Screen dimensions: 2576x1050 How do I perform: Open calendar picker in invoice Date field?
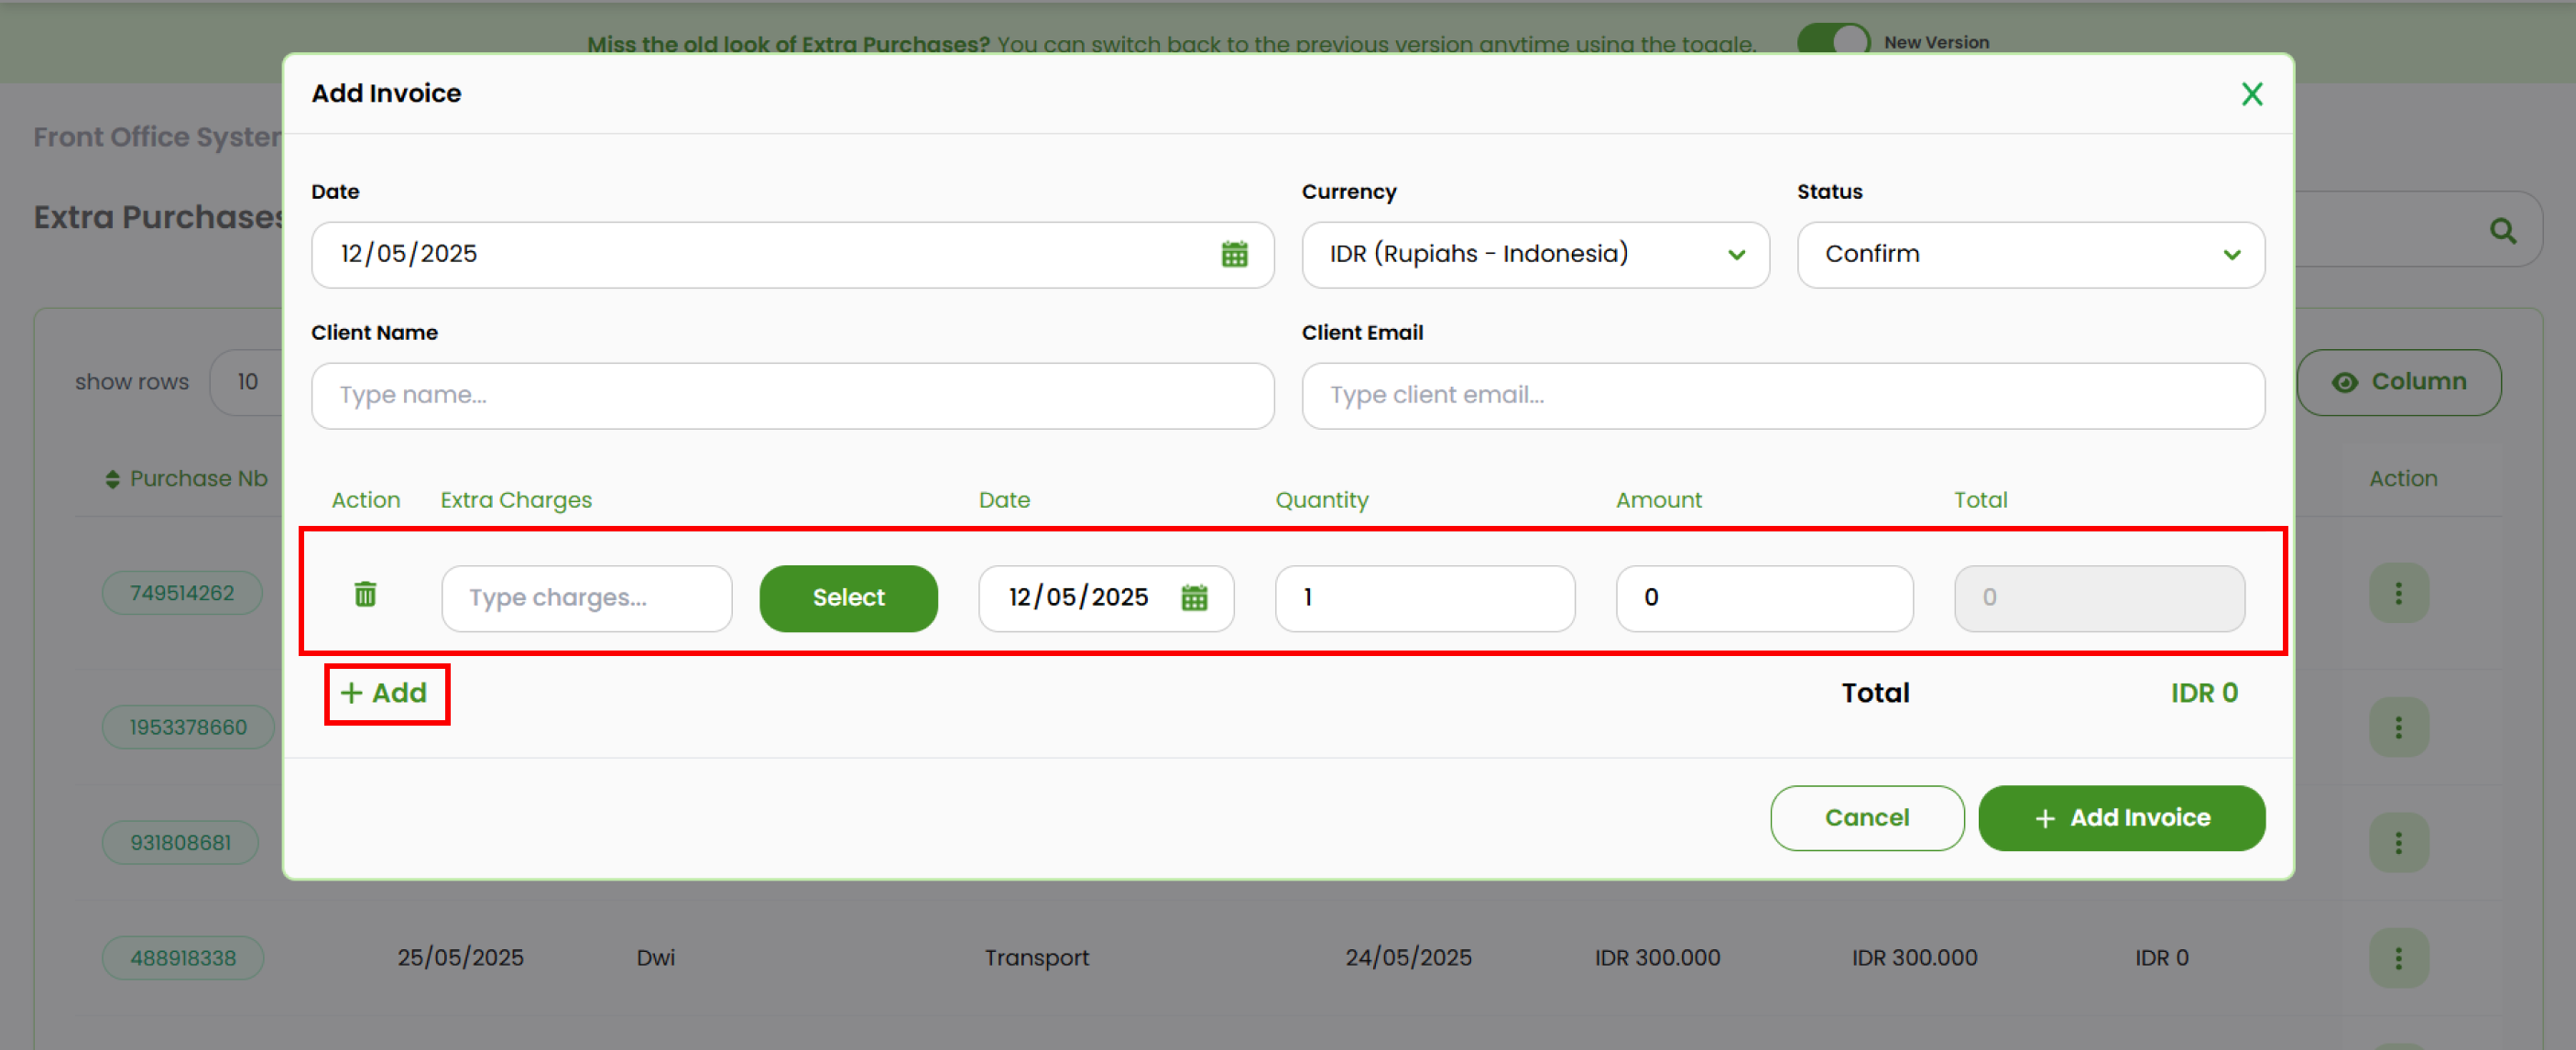tap(1234, 254)
